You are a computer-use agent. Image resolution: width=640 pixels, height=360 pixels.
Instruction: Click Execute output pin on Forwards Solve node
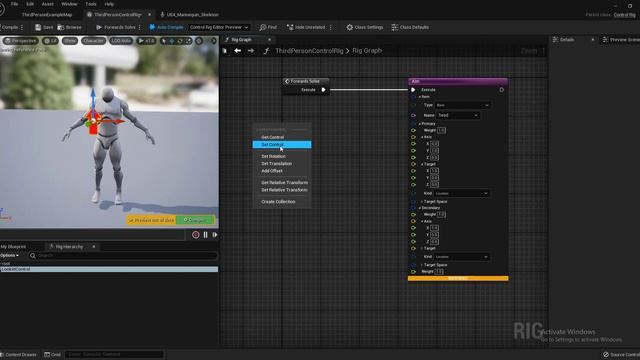tap(323, 90)
